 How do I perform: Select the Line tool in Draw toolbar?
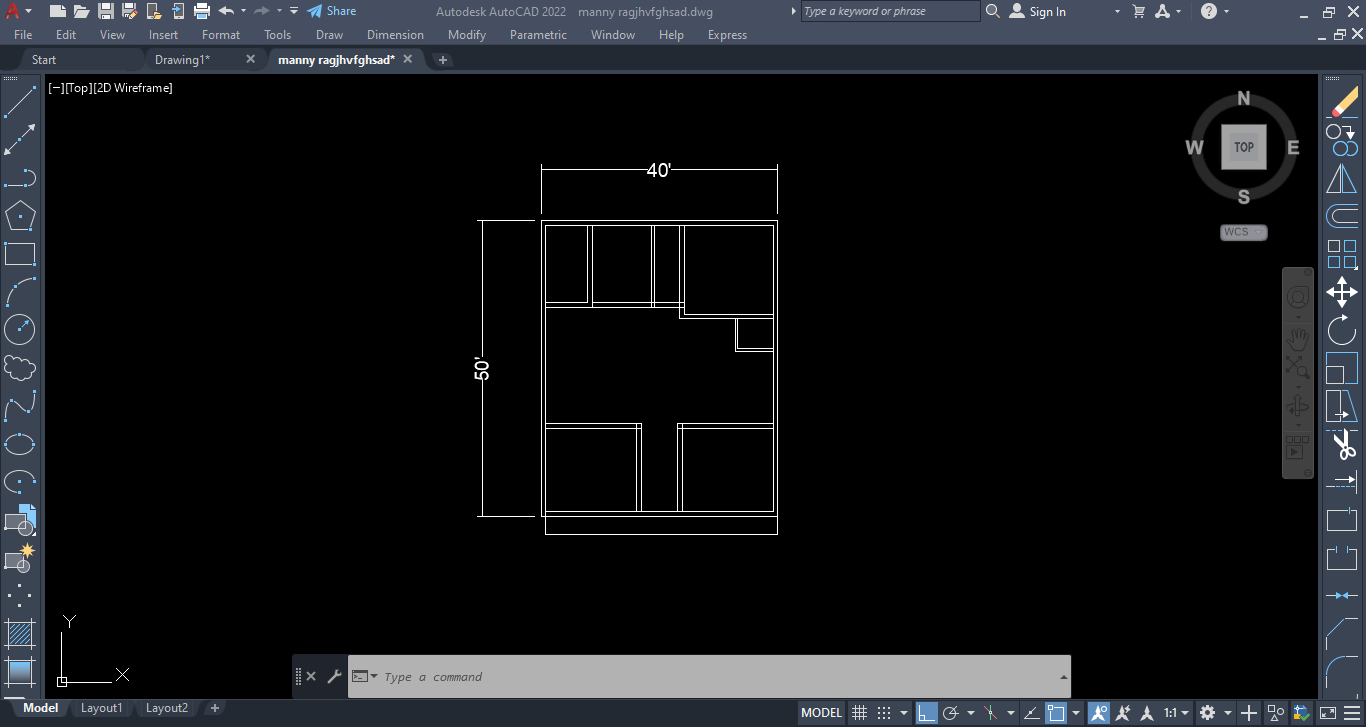click(20, 101)
